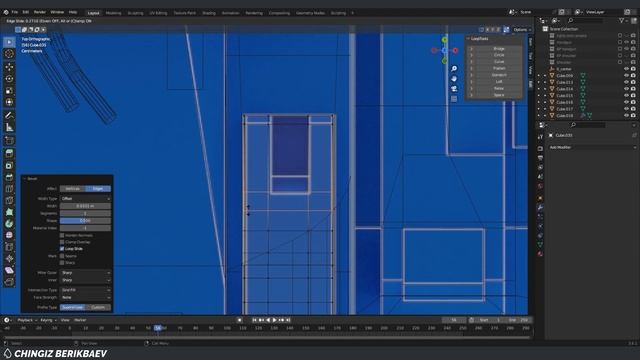Click the timeline play button

(275, 320)
